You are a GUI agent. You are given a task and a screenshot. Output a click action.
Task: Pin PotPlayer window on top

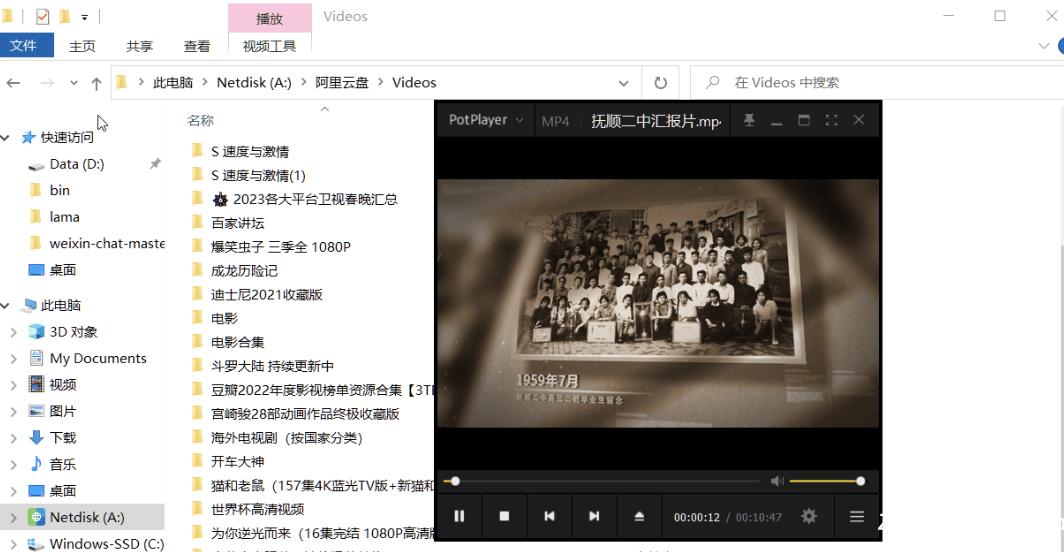click(749, 120)
